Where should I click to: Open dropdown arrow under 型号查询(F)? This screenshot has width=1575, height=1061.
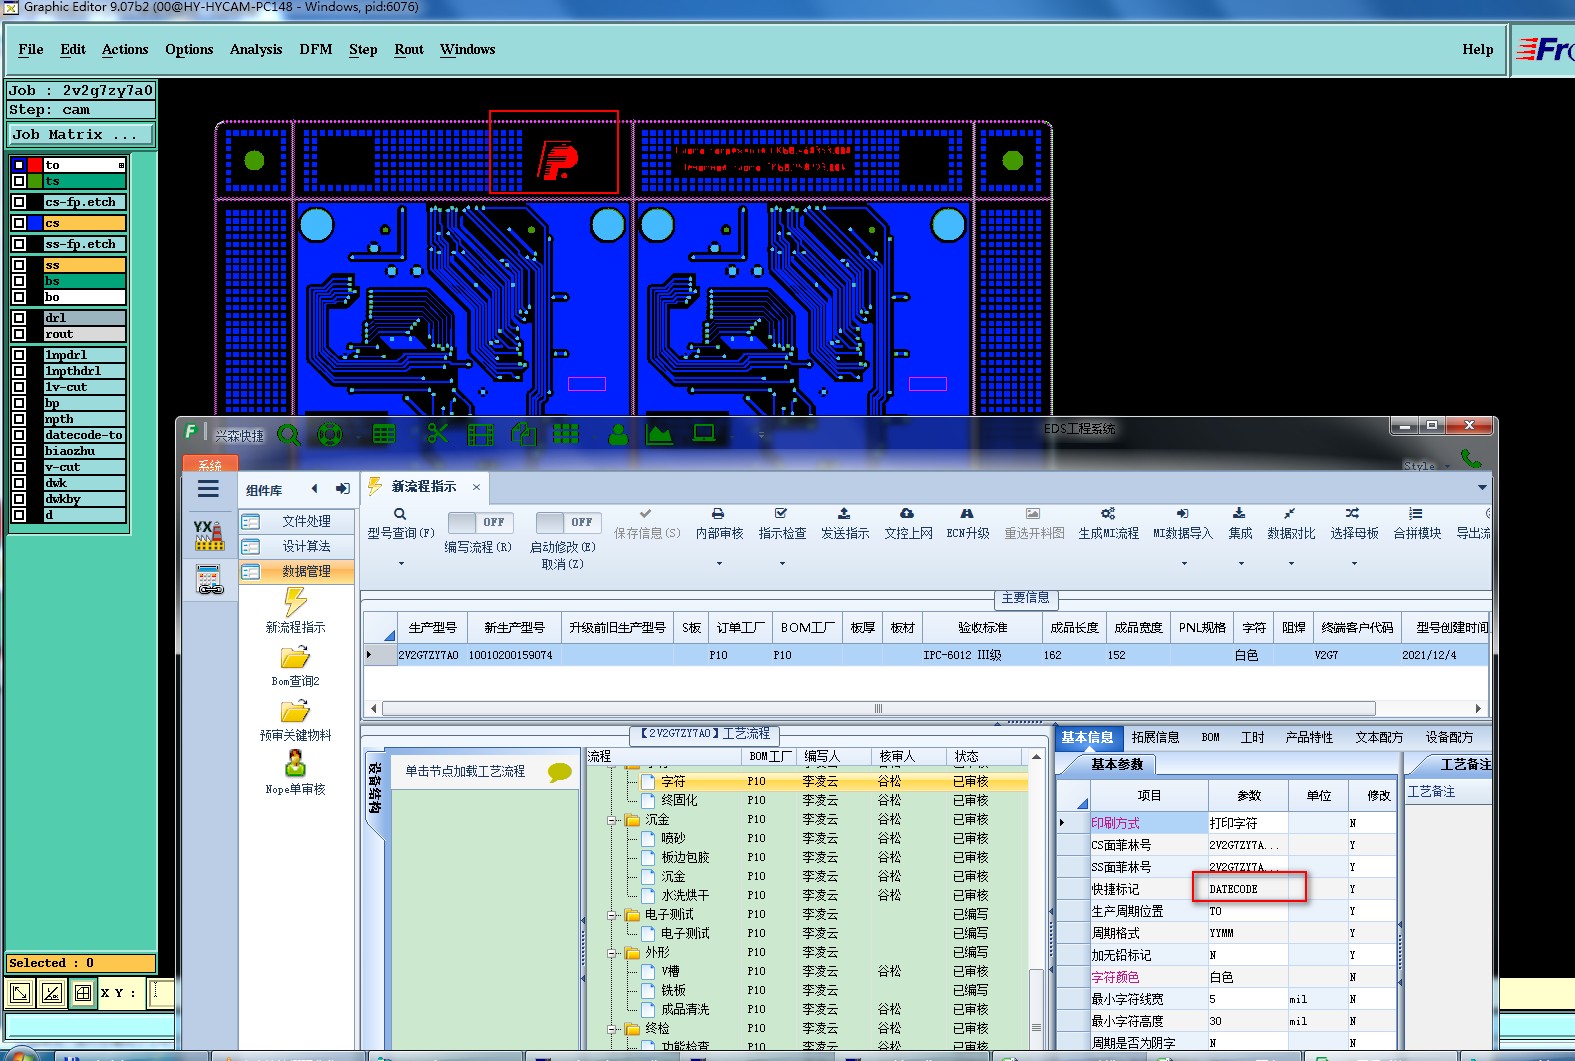click(401, 564)
